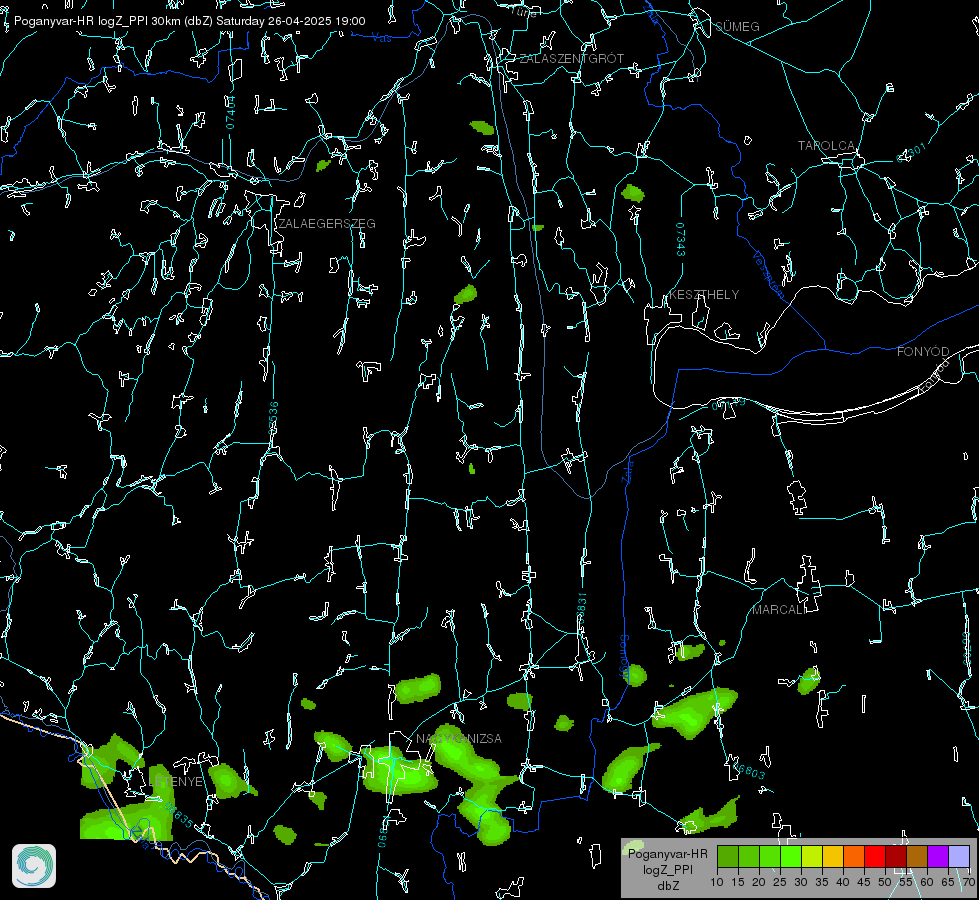Click road number label 07404
The height and width of the screenshot is (900, 979).
click(230, 113)
